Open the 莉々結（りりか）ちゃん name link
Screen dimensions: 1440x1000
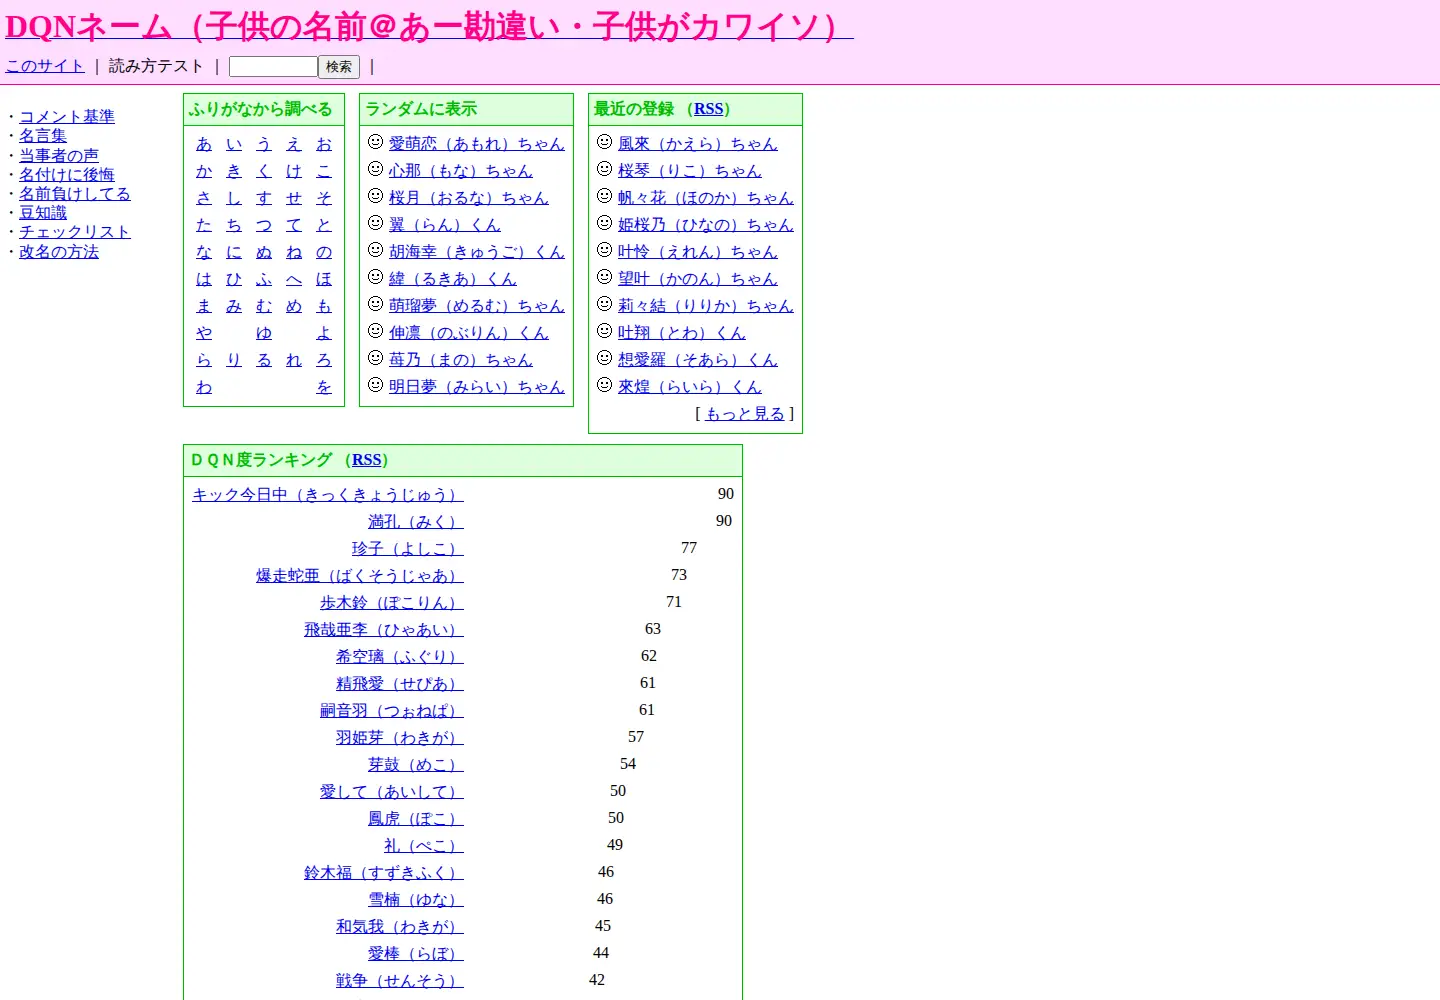(706, 306)
